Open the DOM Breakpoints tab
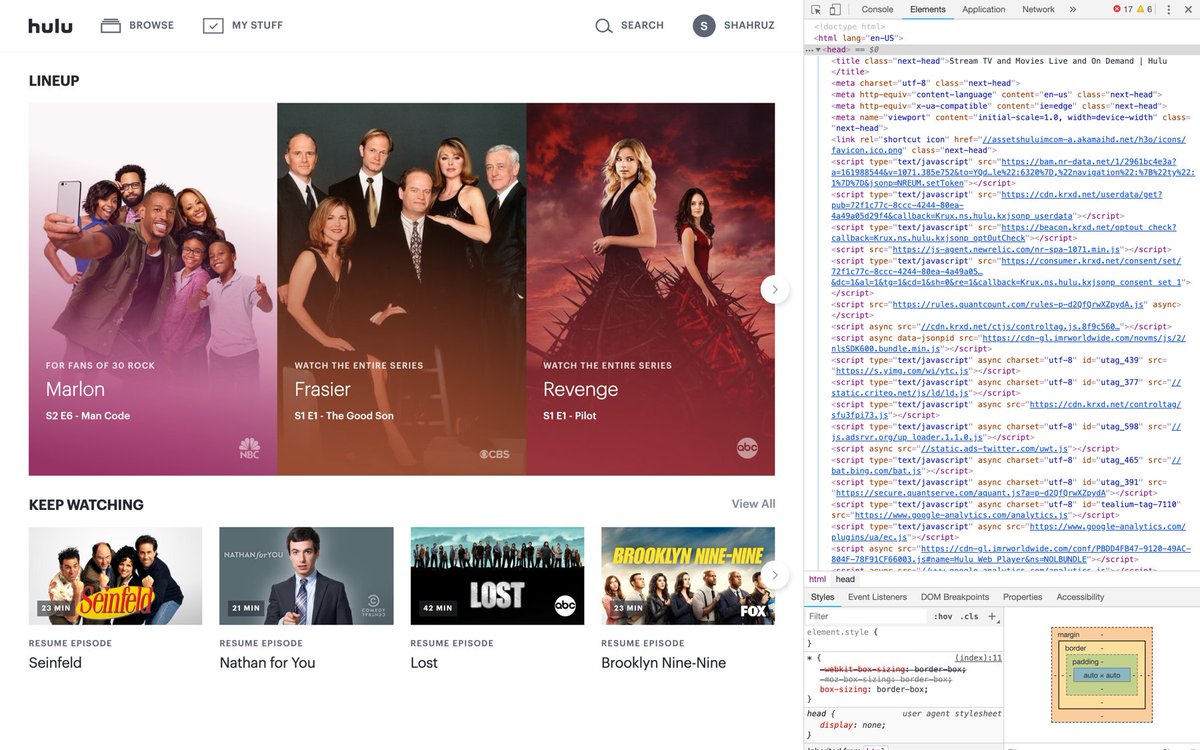Image resolution: width=1200 pixels, height=750 pixels. point(955,597)
